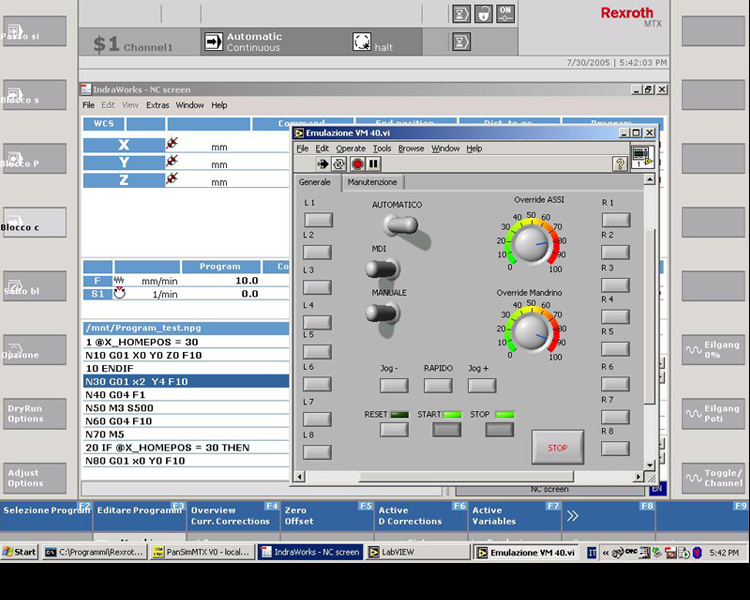
Task: Select line 20 IF @X_HOMEPOS = 30 THEN
Action: pyautogui.click(x=186, y=448)
